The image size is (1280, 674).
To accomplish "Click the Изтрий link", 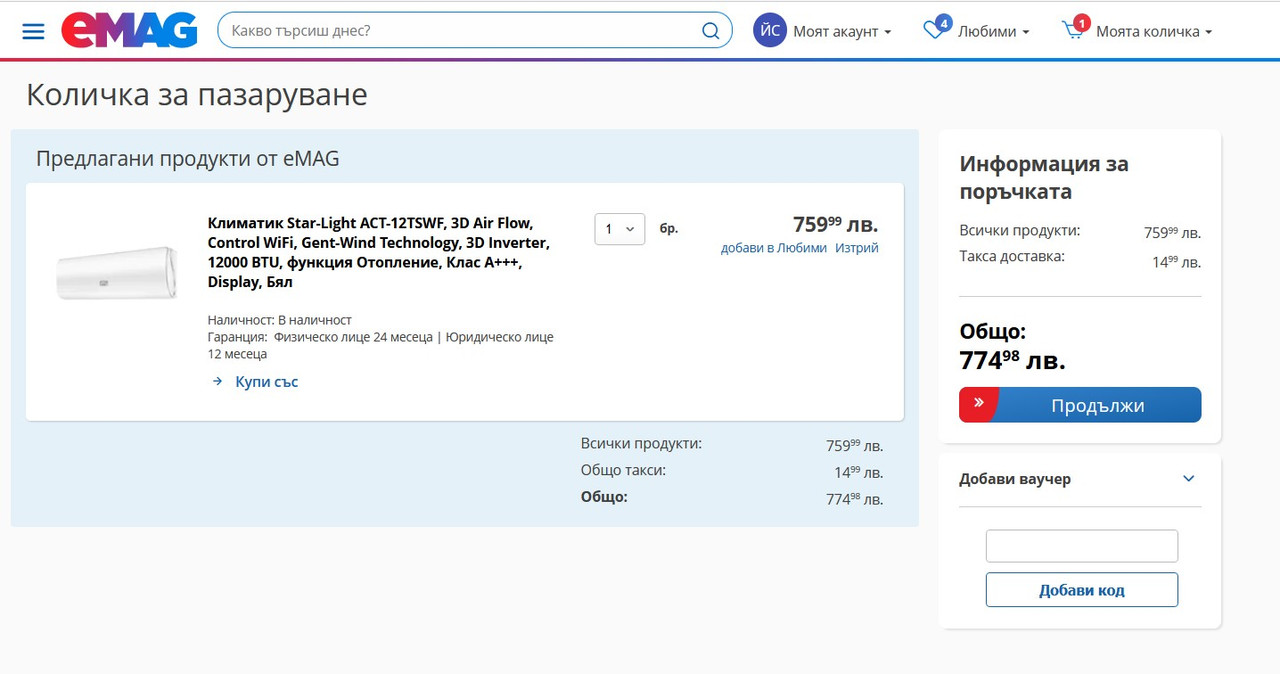I will click(857, 248).
